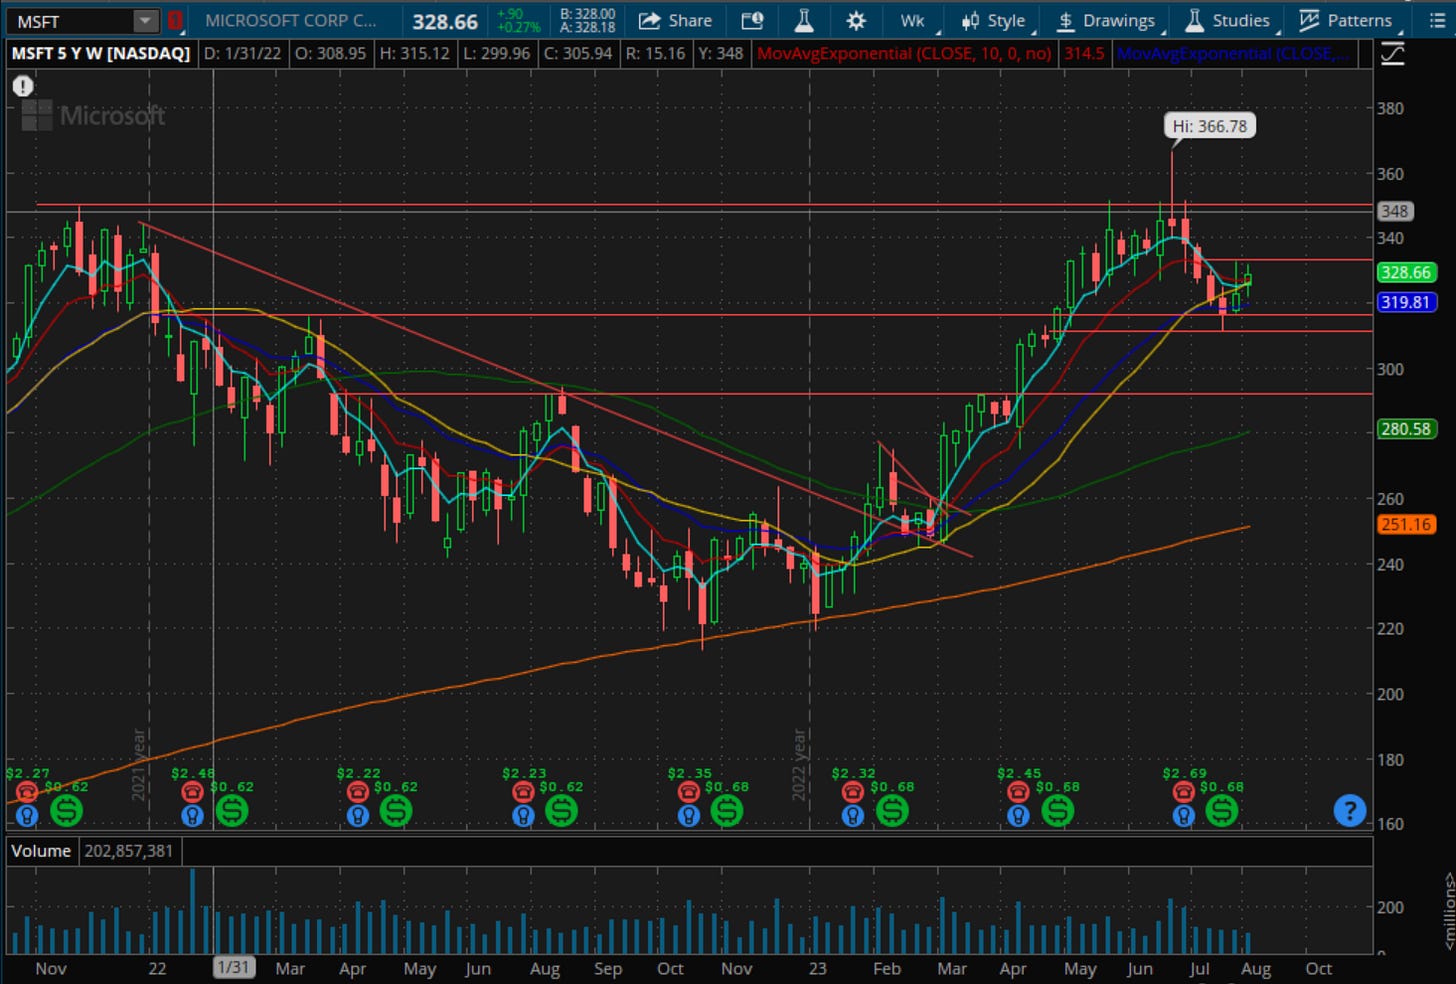This screenshot has height=984, width=1456.
Task: Click the earnings phone icon under $2.27
Action: click(27, 792)
